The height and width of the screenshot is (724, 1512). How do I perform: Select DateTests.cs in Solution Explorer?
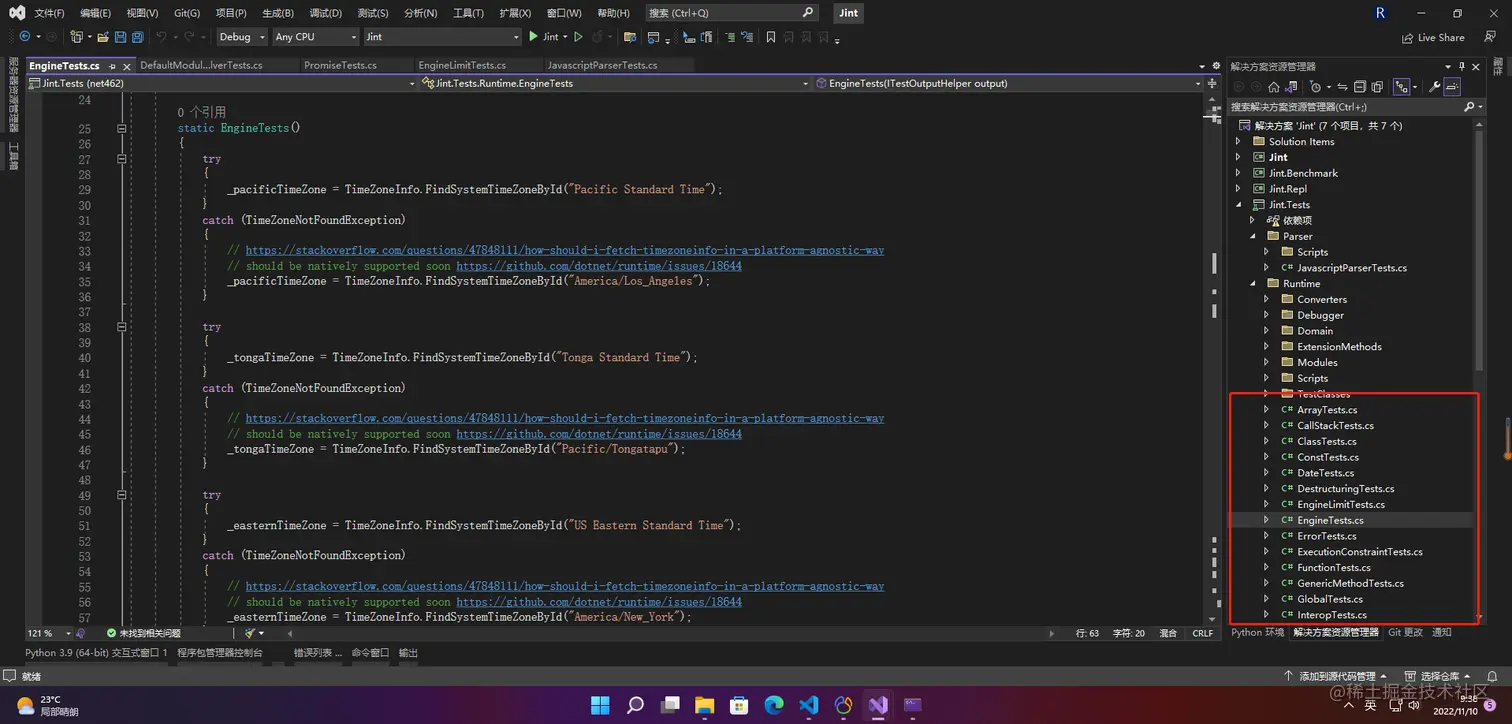coord(1325,473)
